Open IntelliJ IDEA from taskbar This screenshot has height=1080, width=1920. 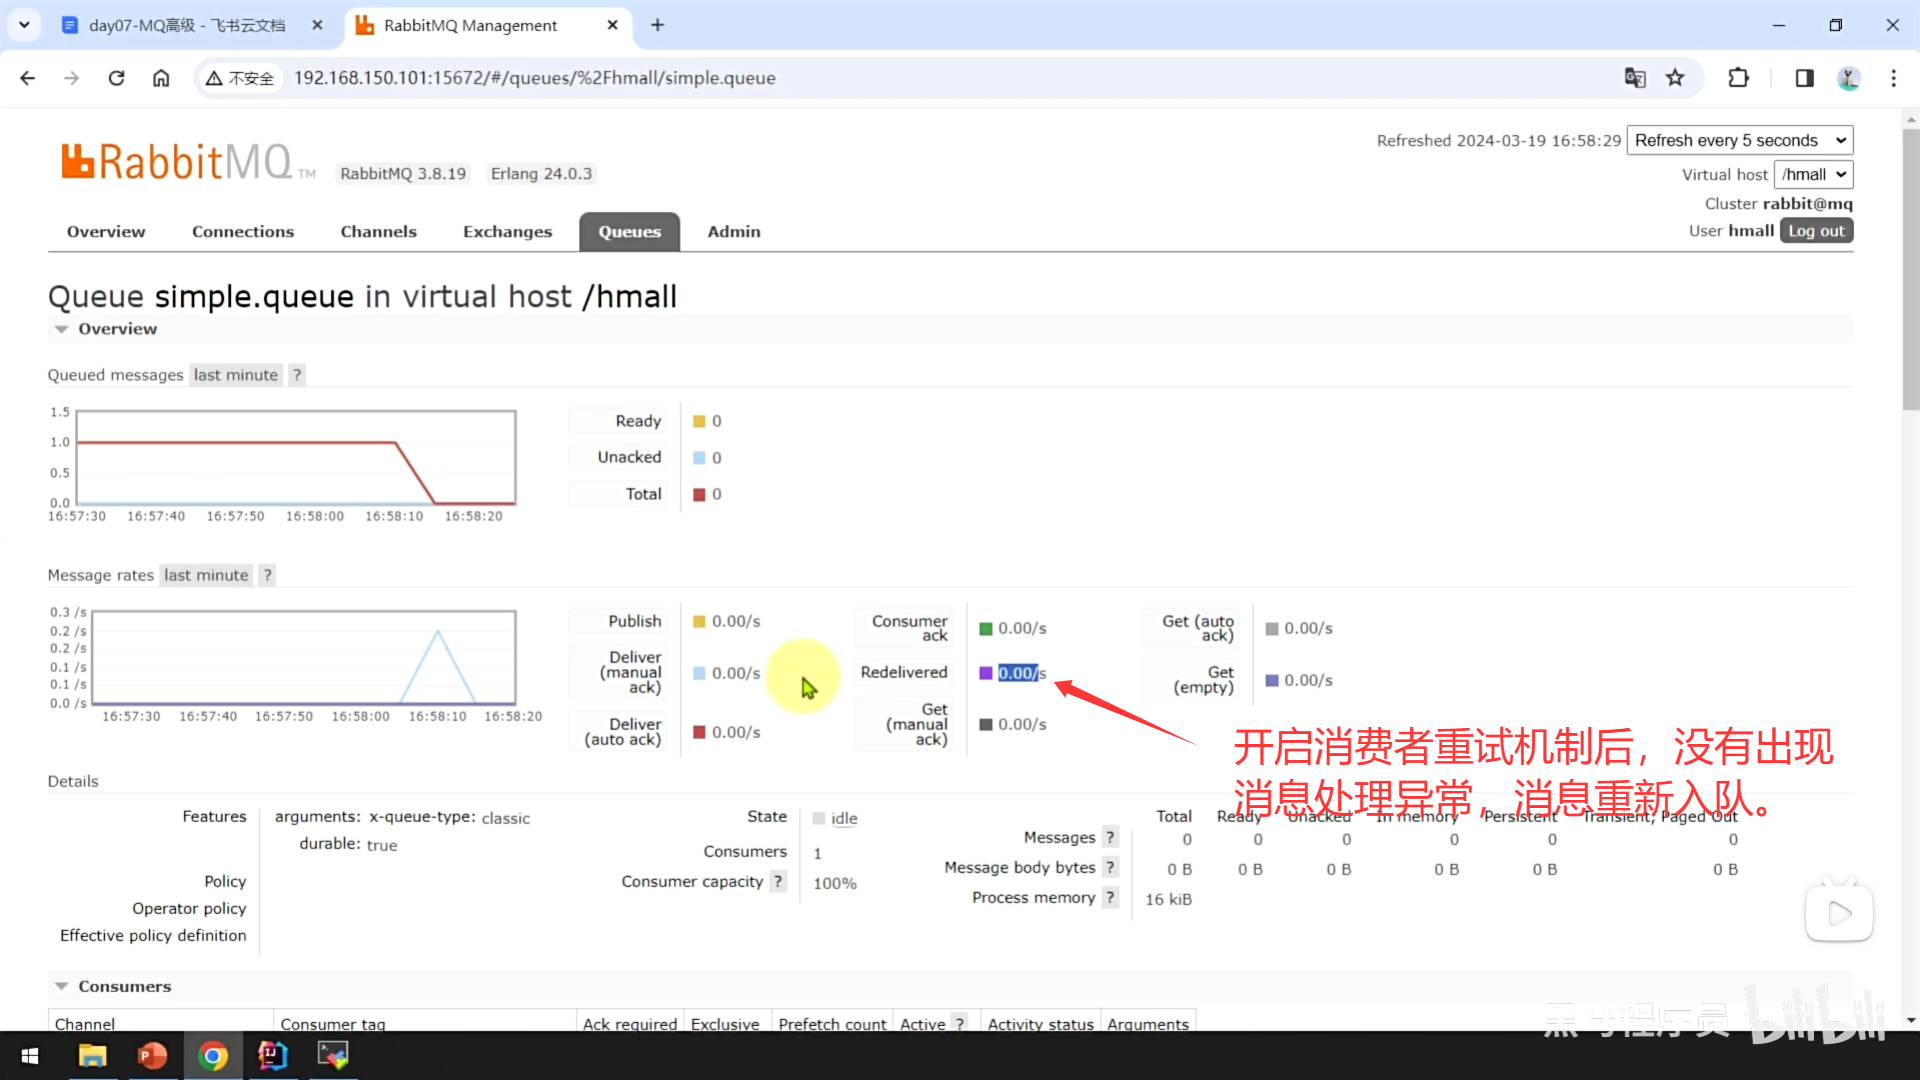(272, 1055)
